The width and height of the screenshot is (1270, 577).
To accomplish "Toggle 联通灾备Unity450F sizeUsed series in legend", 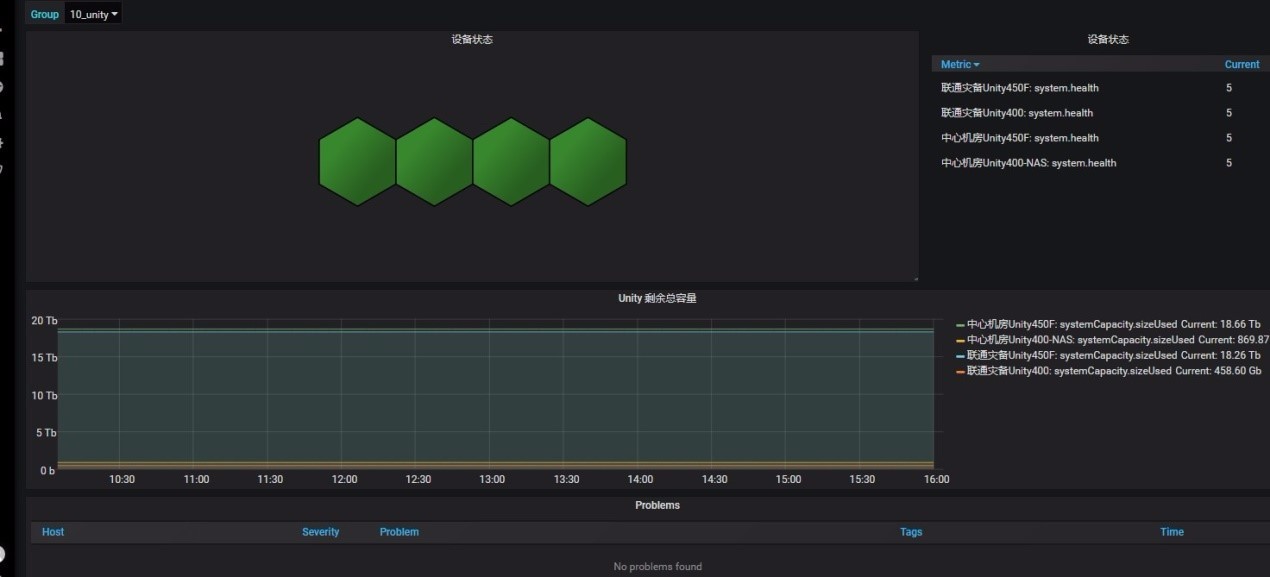I will [x=1071, y=355].
